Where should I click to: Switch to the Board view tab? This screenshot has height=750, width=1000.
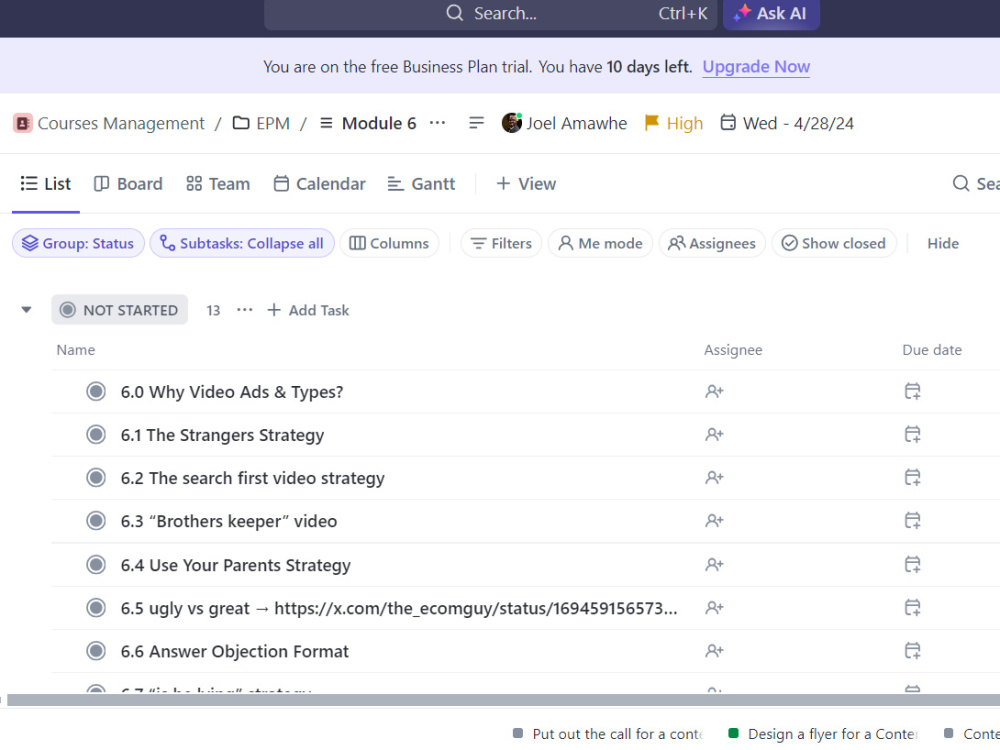coord(128,184)
